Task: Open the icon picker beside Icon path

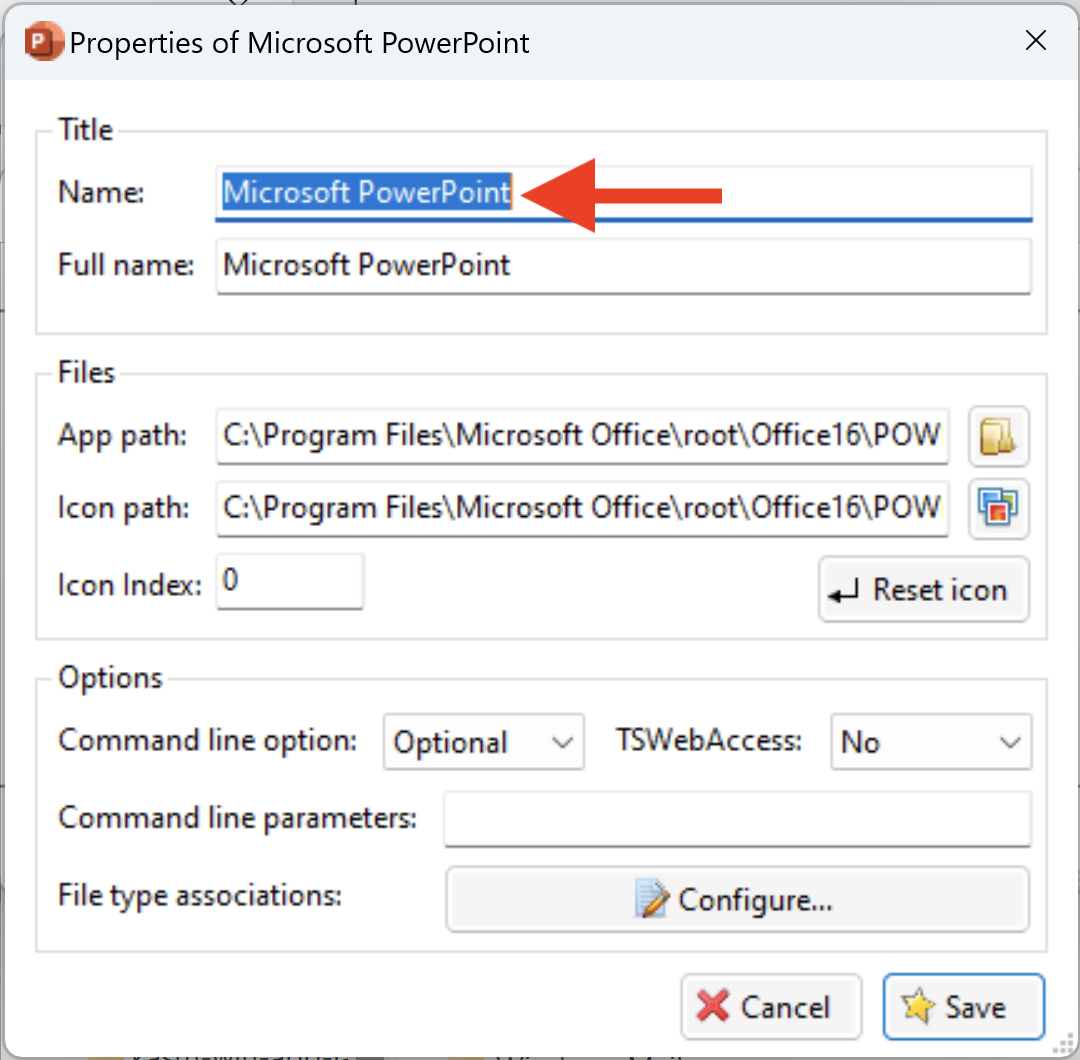Action: coord(998,508)
